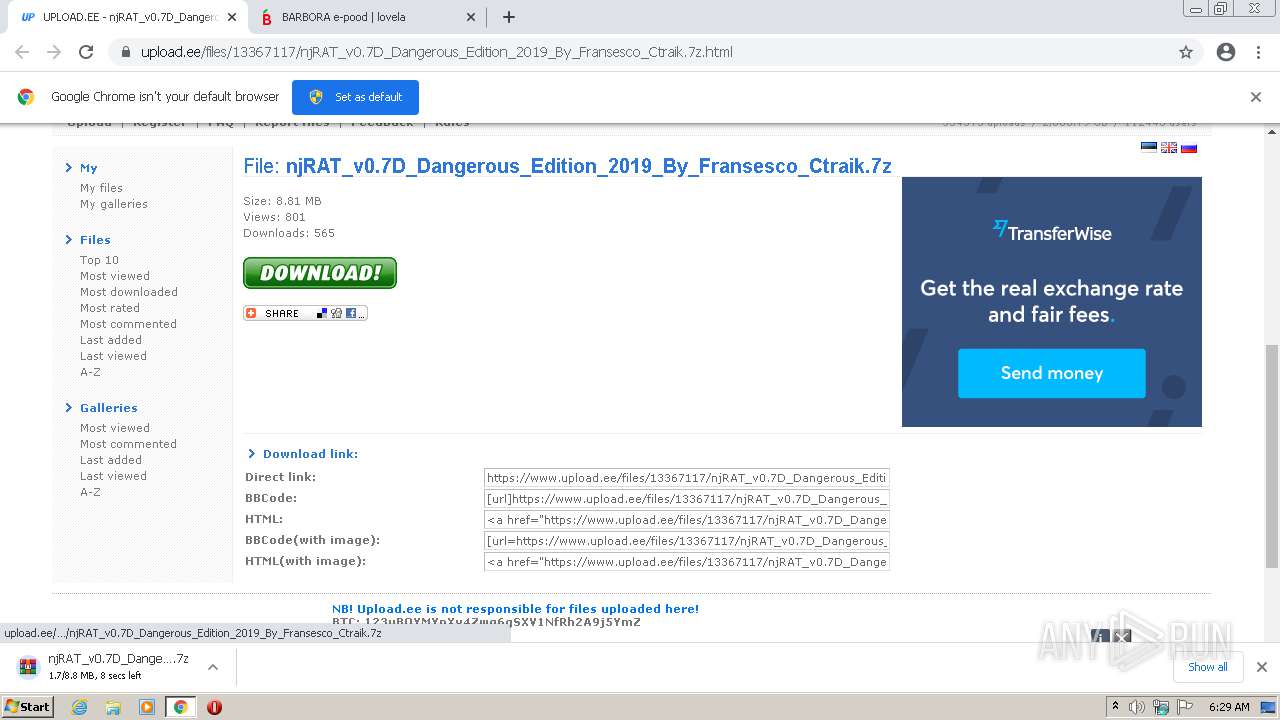The height and width of the screenshot is (720, 1280).
Task: Open the media player taskbar icon
Action: tap(147, 707)
